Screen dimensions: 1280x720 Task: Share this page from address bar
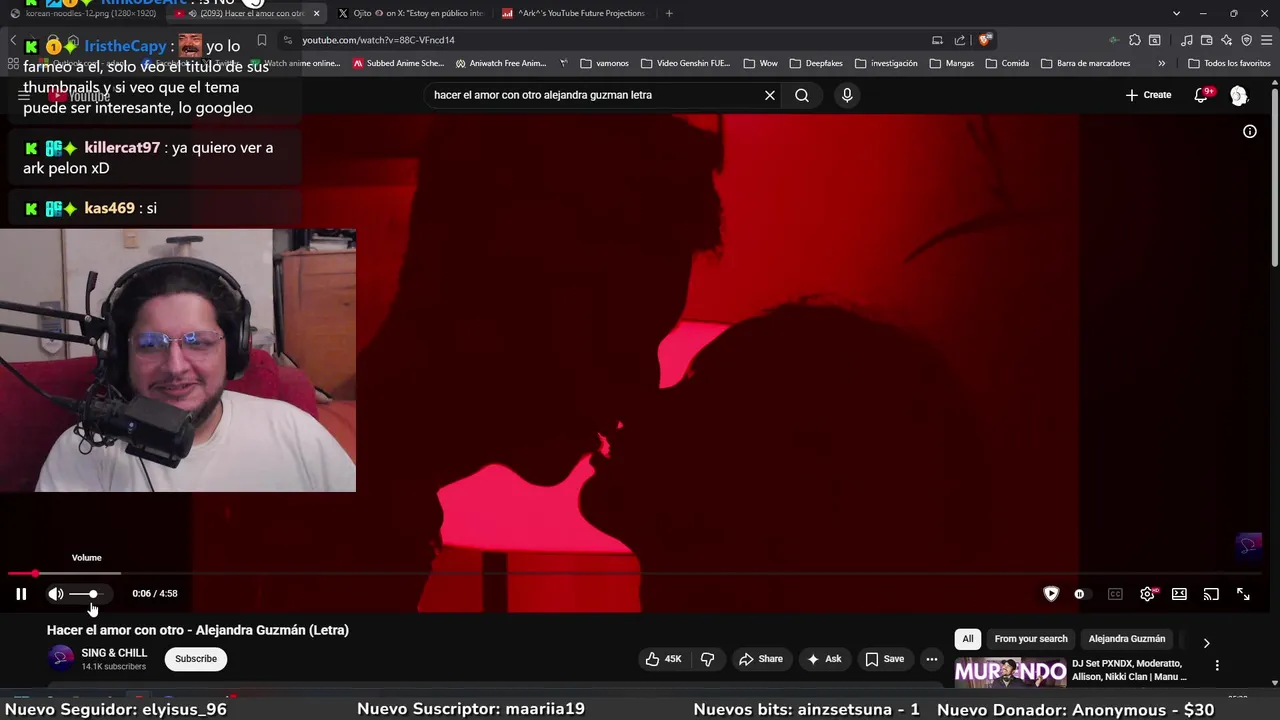(960, 40)
